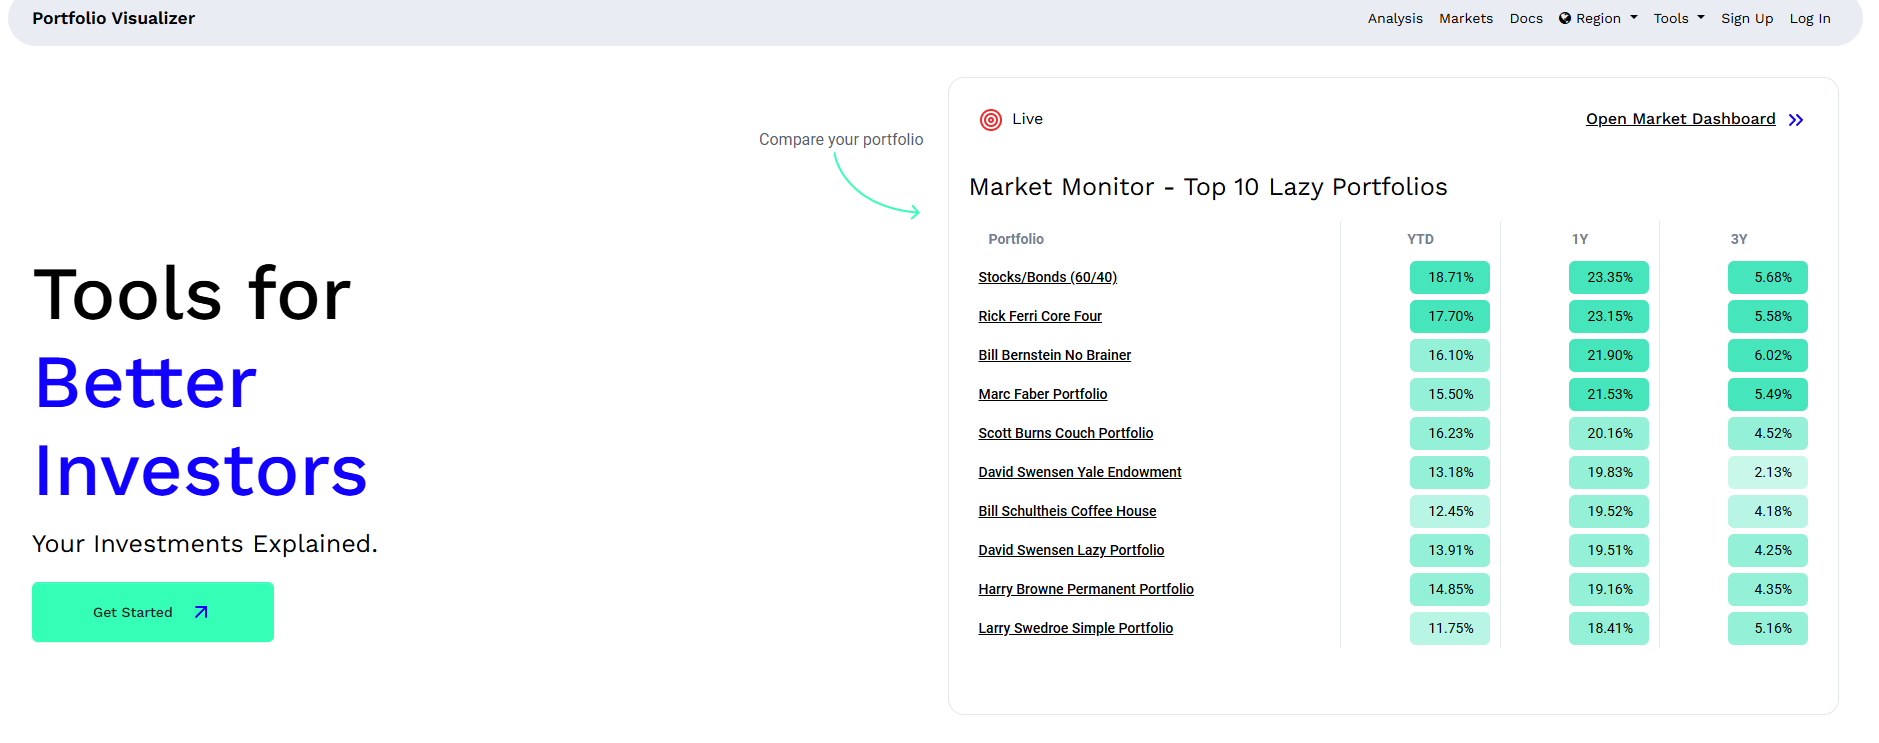The width and height of the screenshot is (1879, 743).
Task: Click the 18.41% 1Y value
Action: 1609,628
